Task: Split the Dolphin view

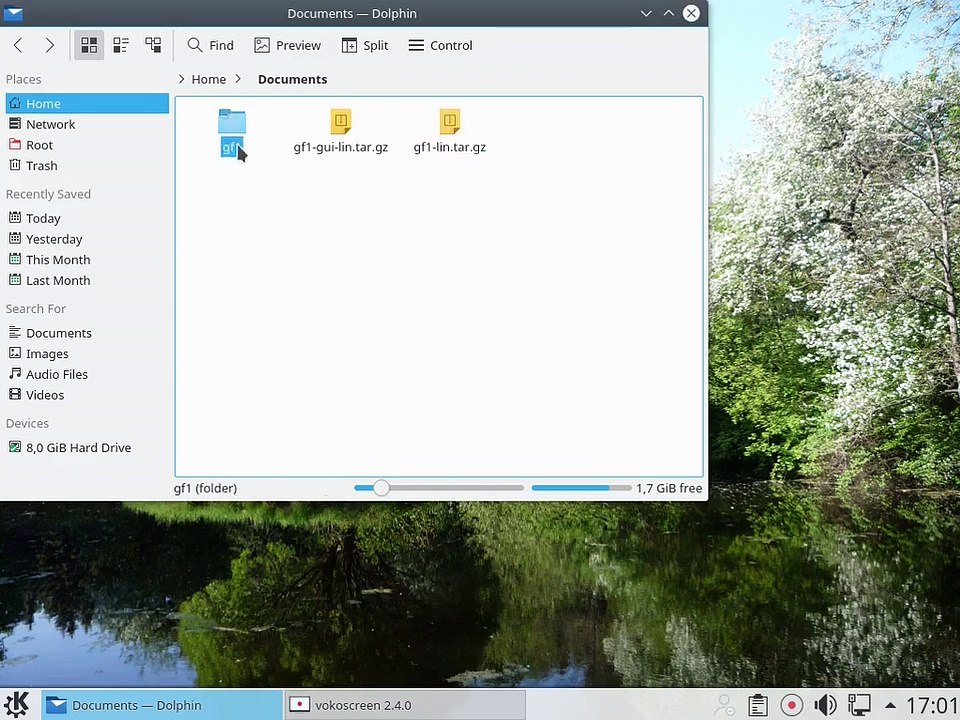Action: (x=365, y=45)
